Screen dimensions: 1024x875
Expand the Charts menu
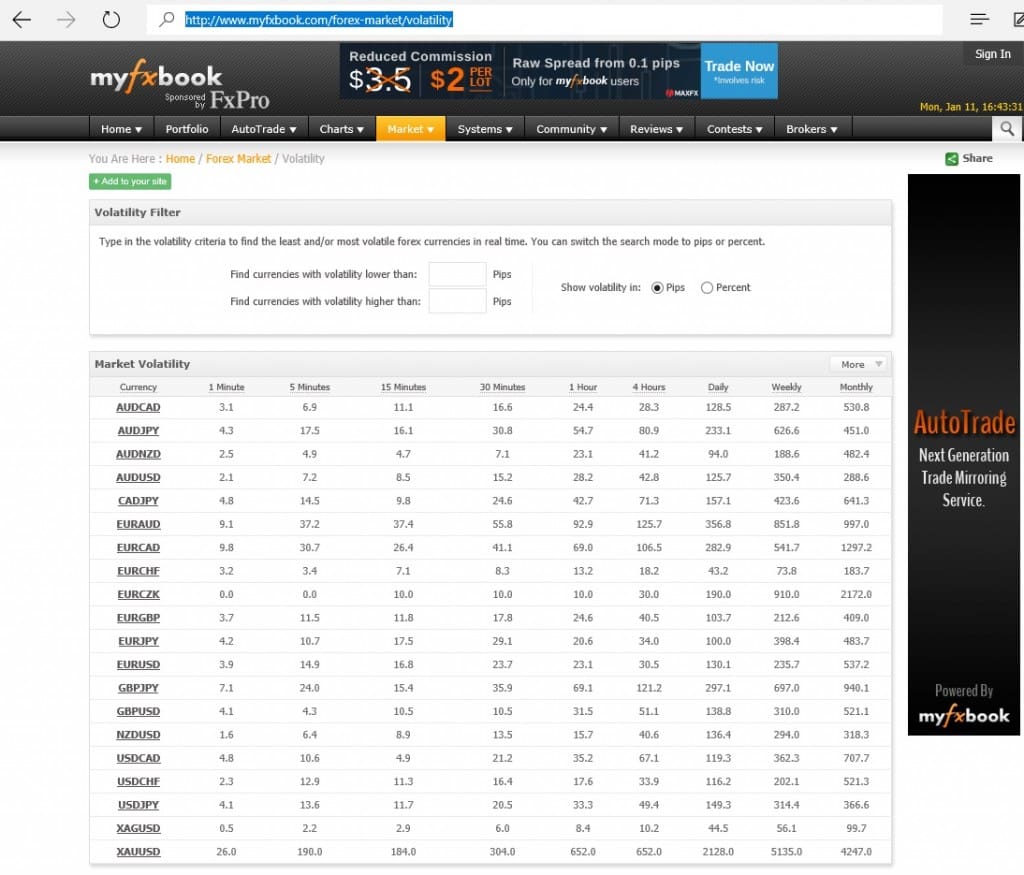[342, 129]
